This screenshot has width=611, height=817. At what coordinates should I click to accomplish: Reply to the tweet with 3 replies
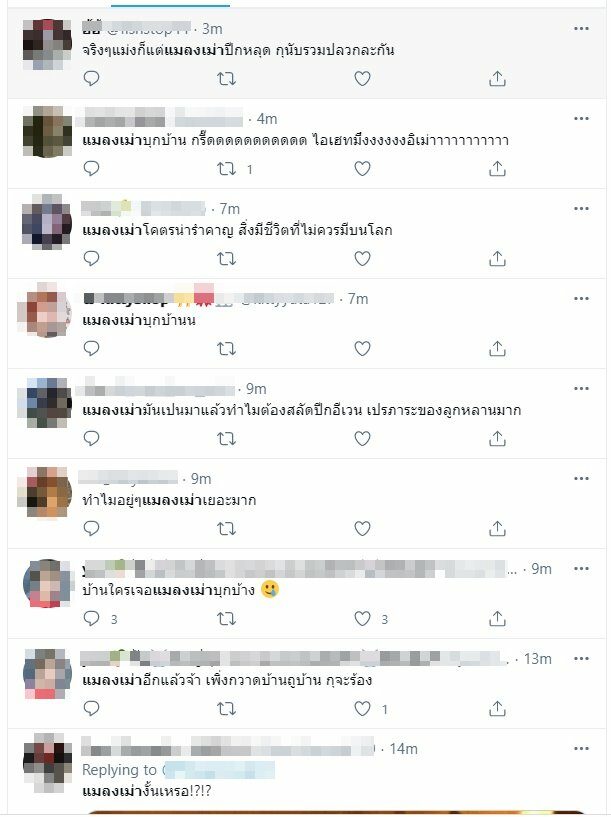point(92,618)
